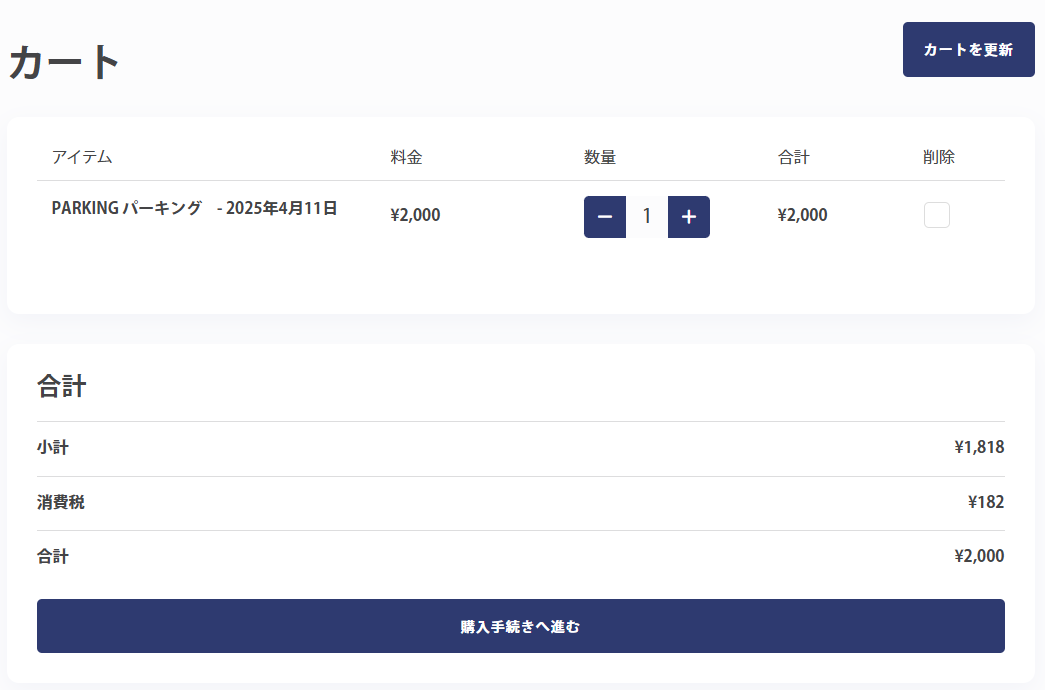Click the カート page heading
The image size is (1045, 690).
(x=65, y=63)
